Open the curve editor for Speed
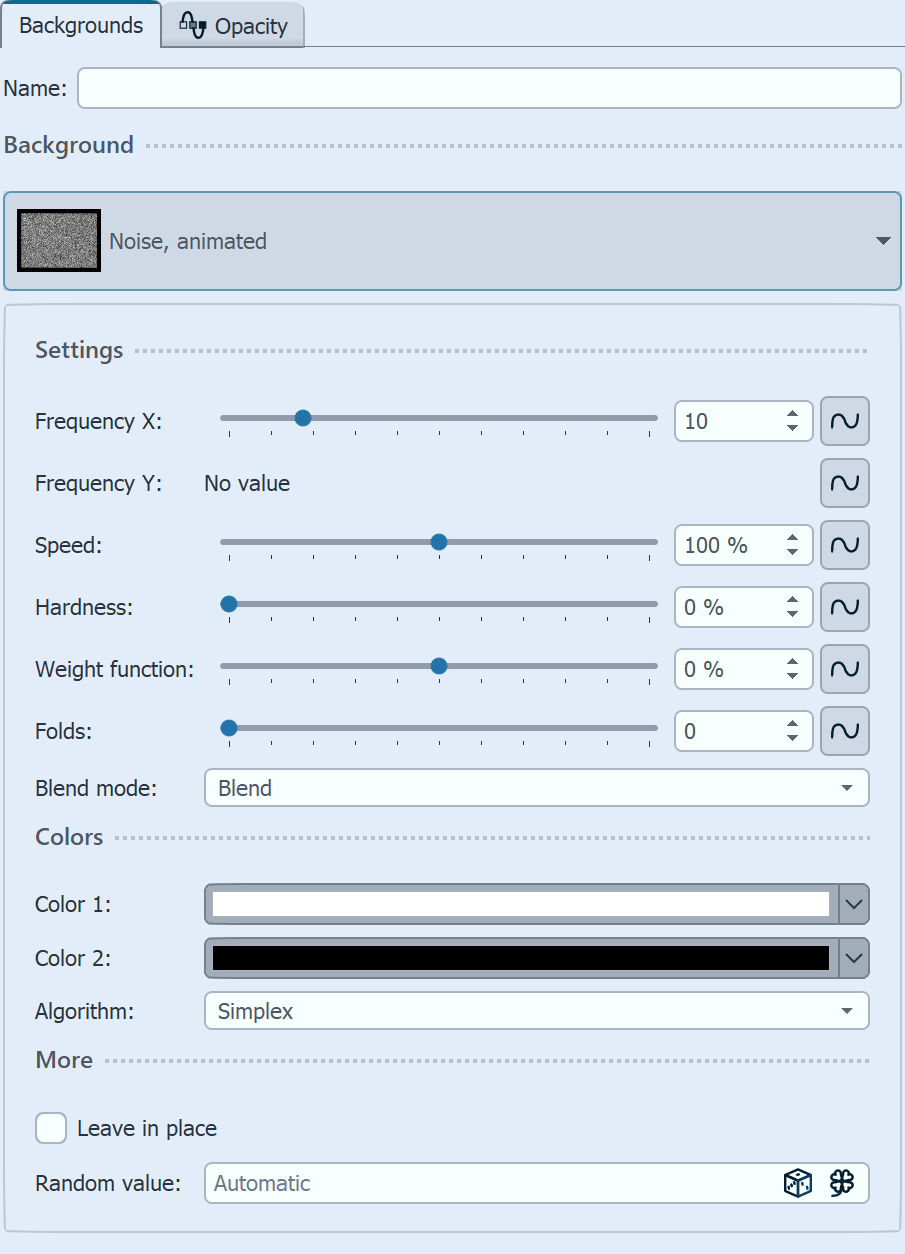Screen dimensions: 905x1254 tap(845, 545)
